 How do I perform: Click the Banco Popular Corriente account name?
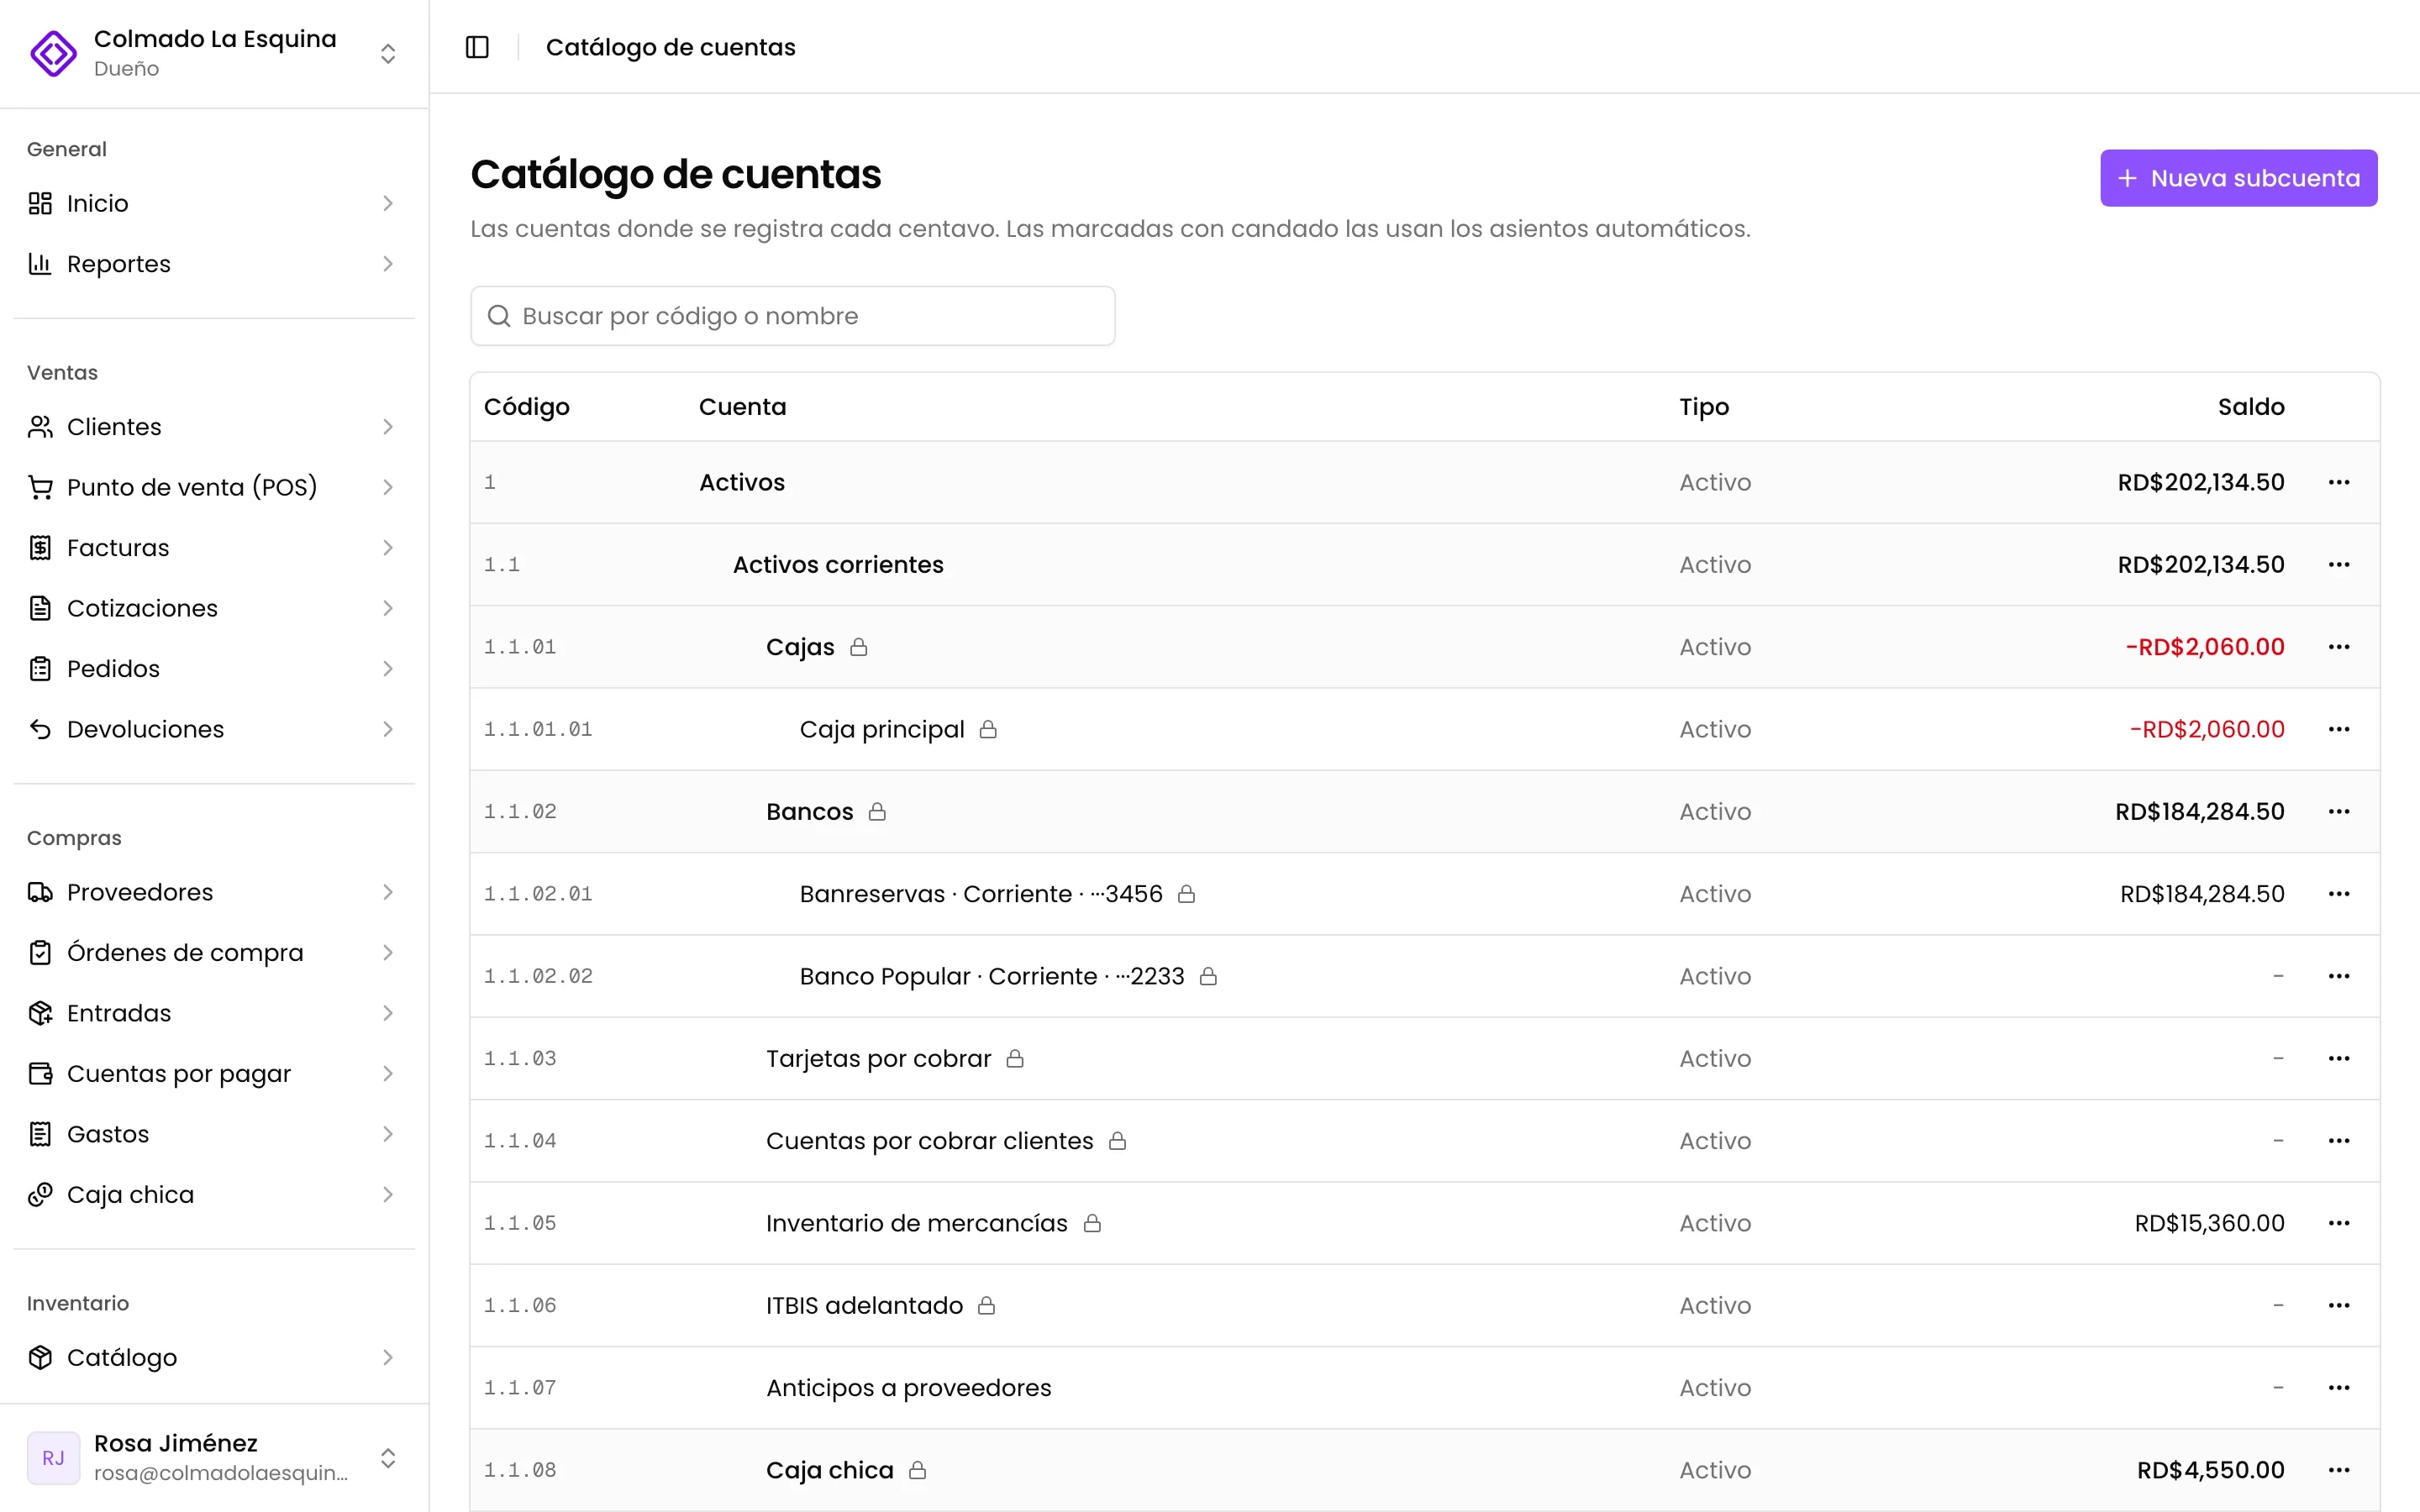point(991,976)
